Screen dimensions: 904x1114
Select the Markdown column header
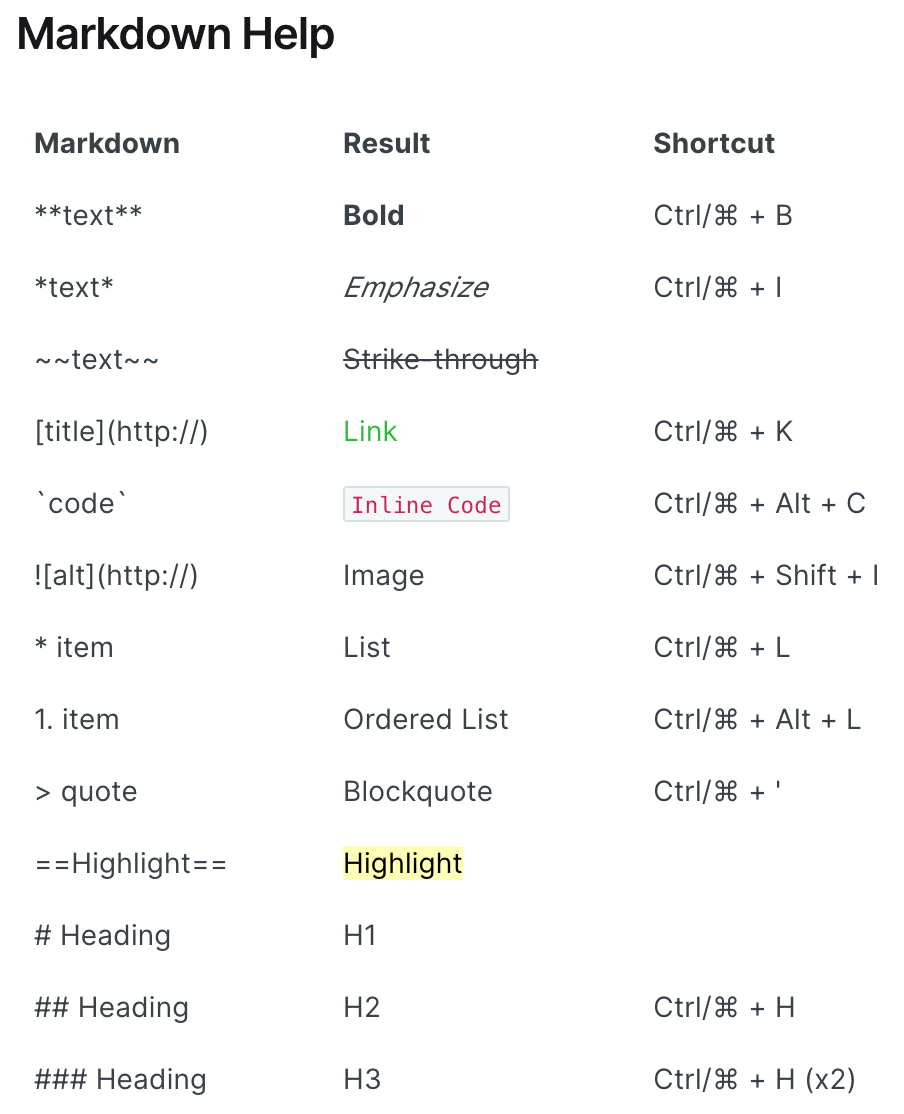point(107,144)
